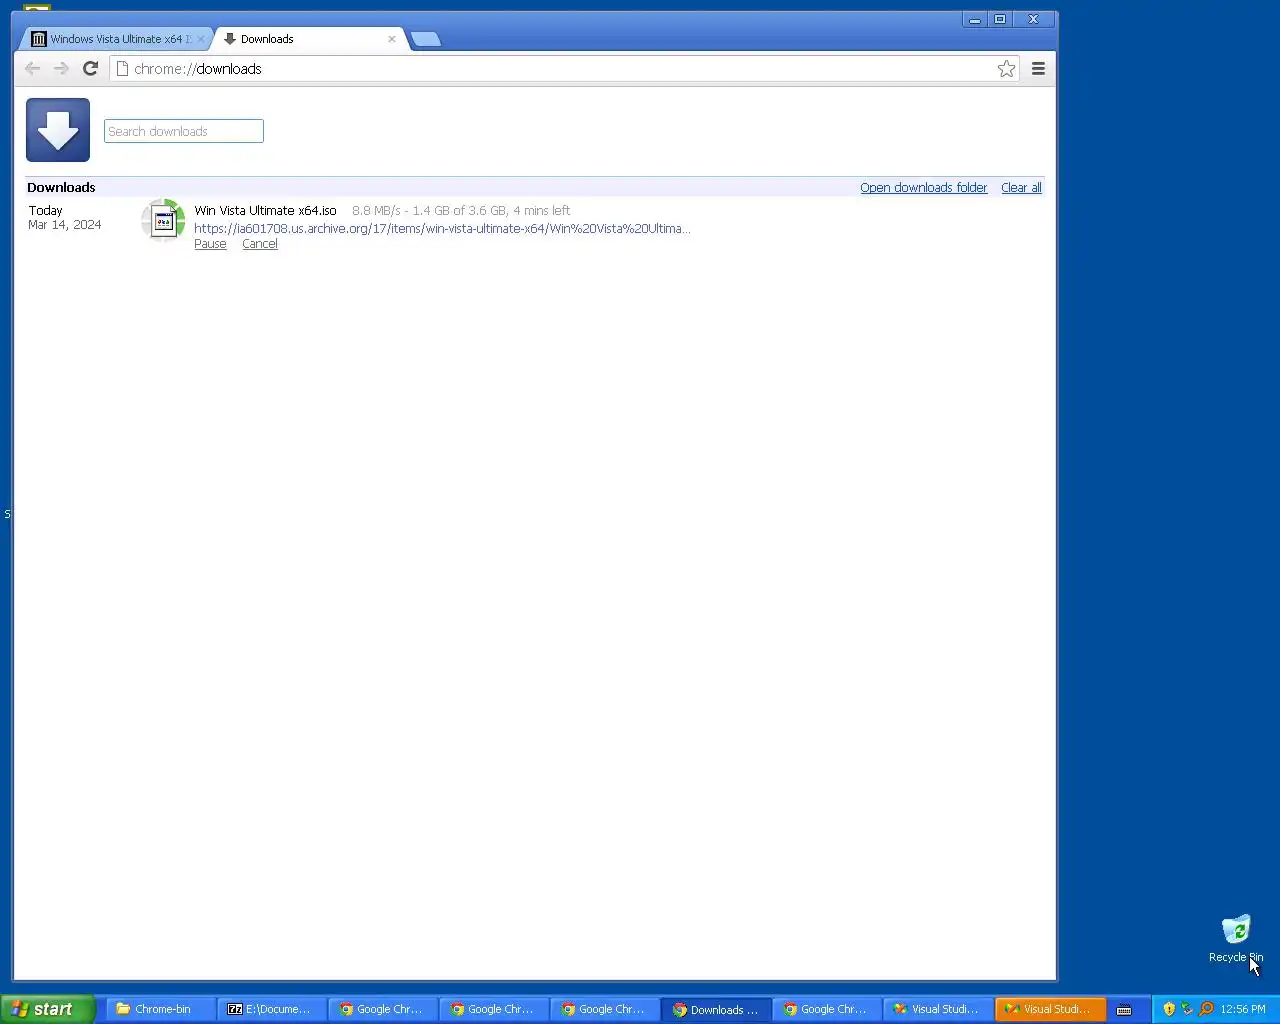The height and width of the screenshot is (1024, 1280).
Task: Click the Win Vista Ultimate x64.iso filename
Action: 265,211
